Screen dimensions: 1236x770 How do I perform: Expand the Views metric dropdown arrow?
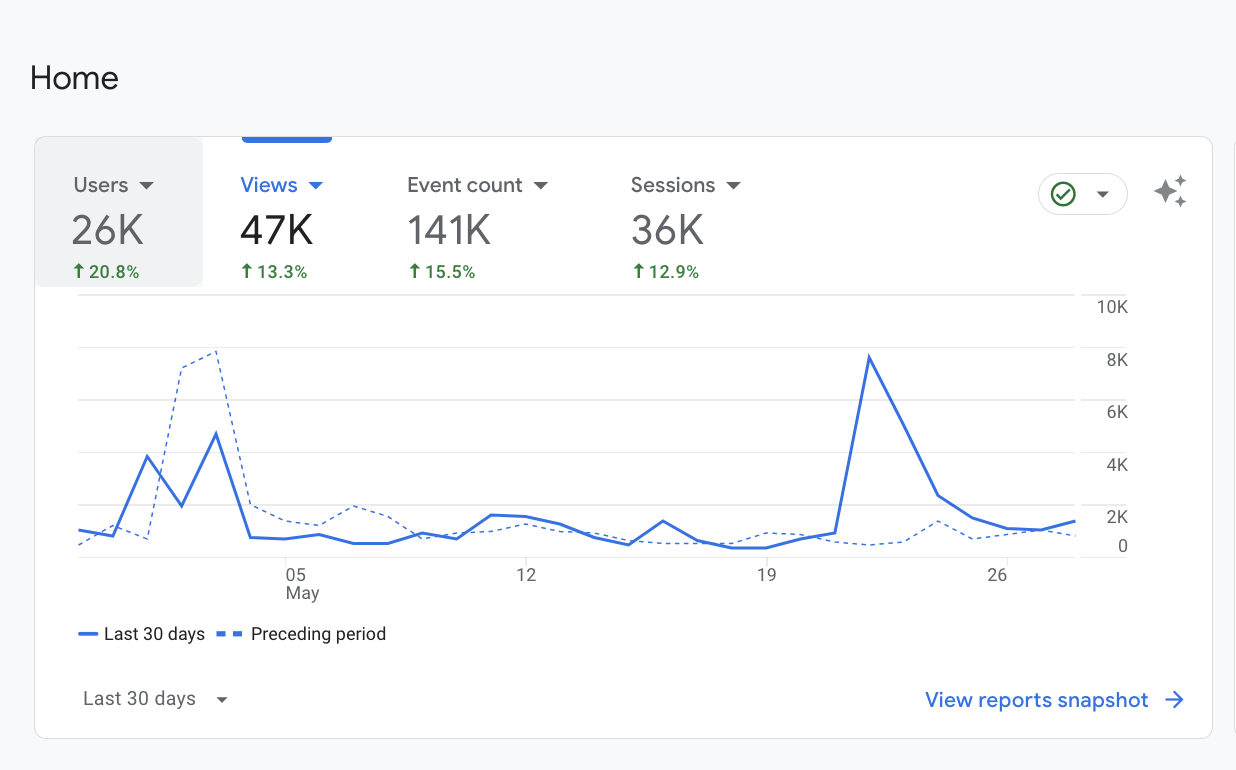click(316, 186)
